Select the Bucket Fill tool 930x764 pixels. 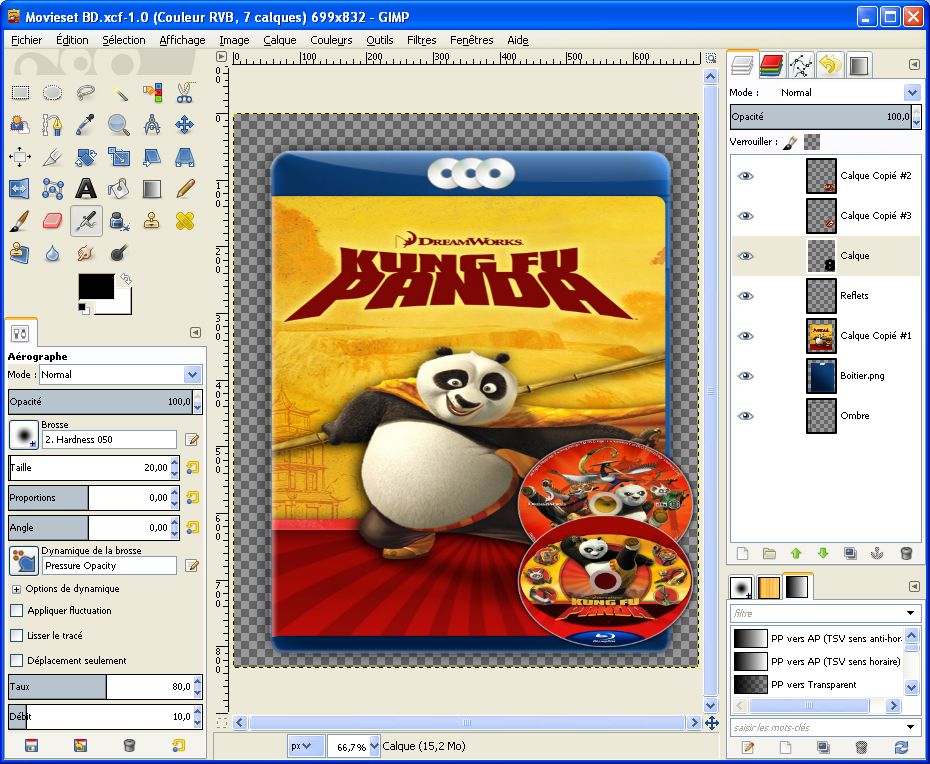pyautogui.click(x=119, y=189)
